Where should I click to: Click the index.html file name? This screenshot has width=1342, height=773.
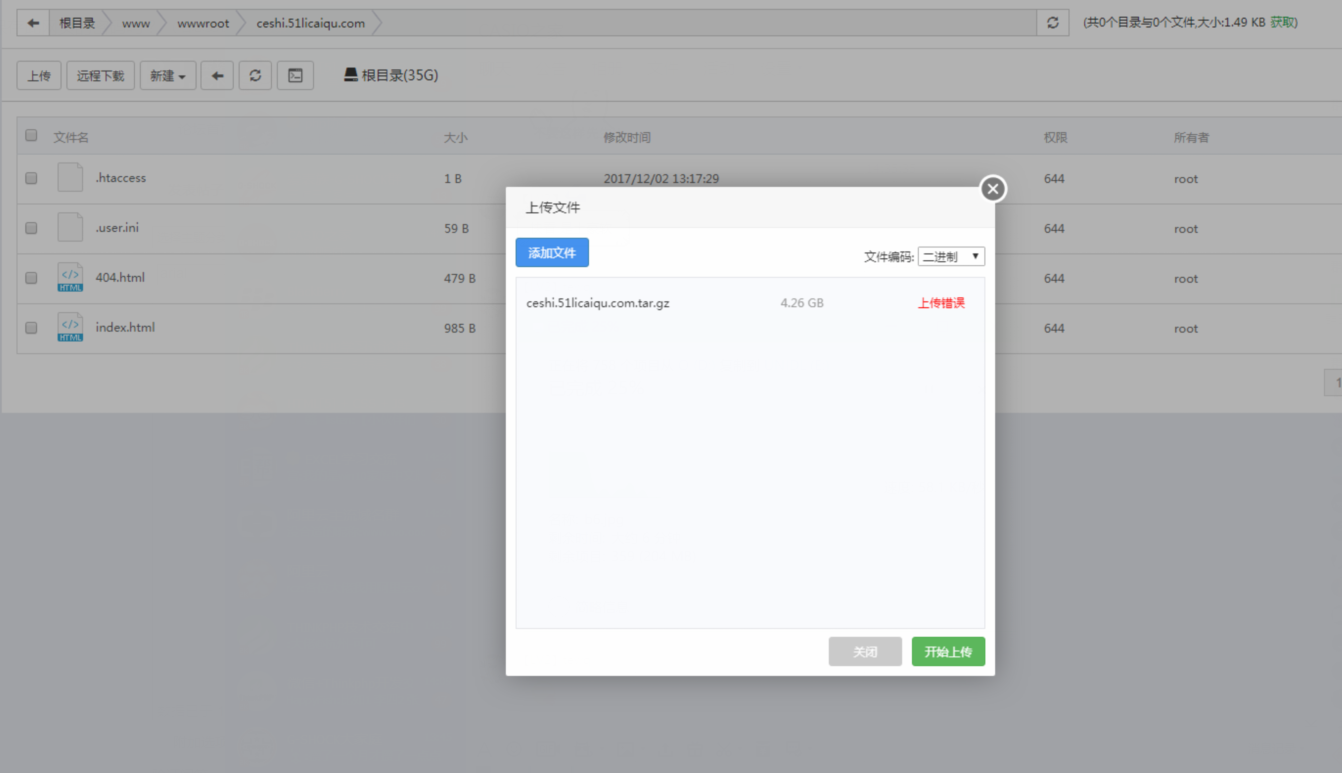click(125, 328)
